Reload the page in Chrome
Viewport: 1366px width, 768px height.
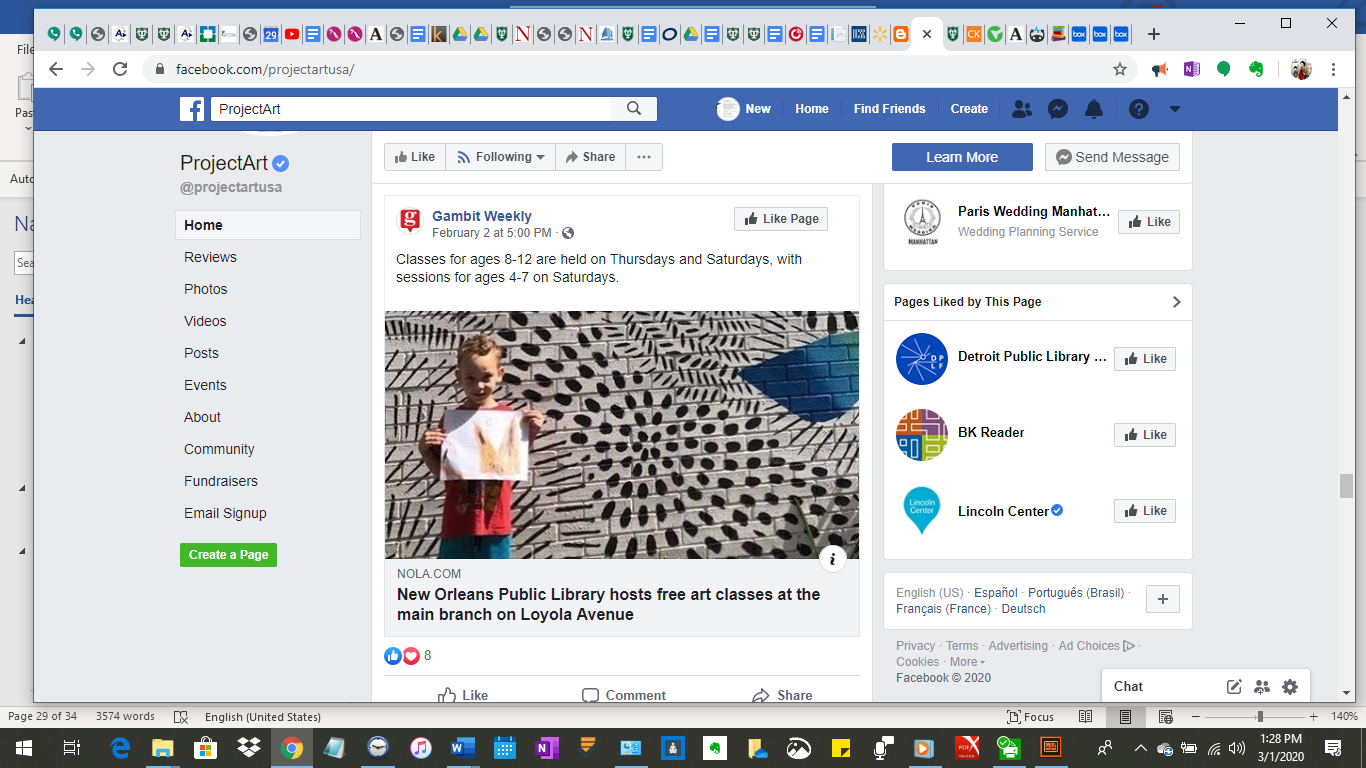120,69
